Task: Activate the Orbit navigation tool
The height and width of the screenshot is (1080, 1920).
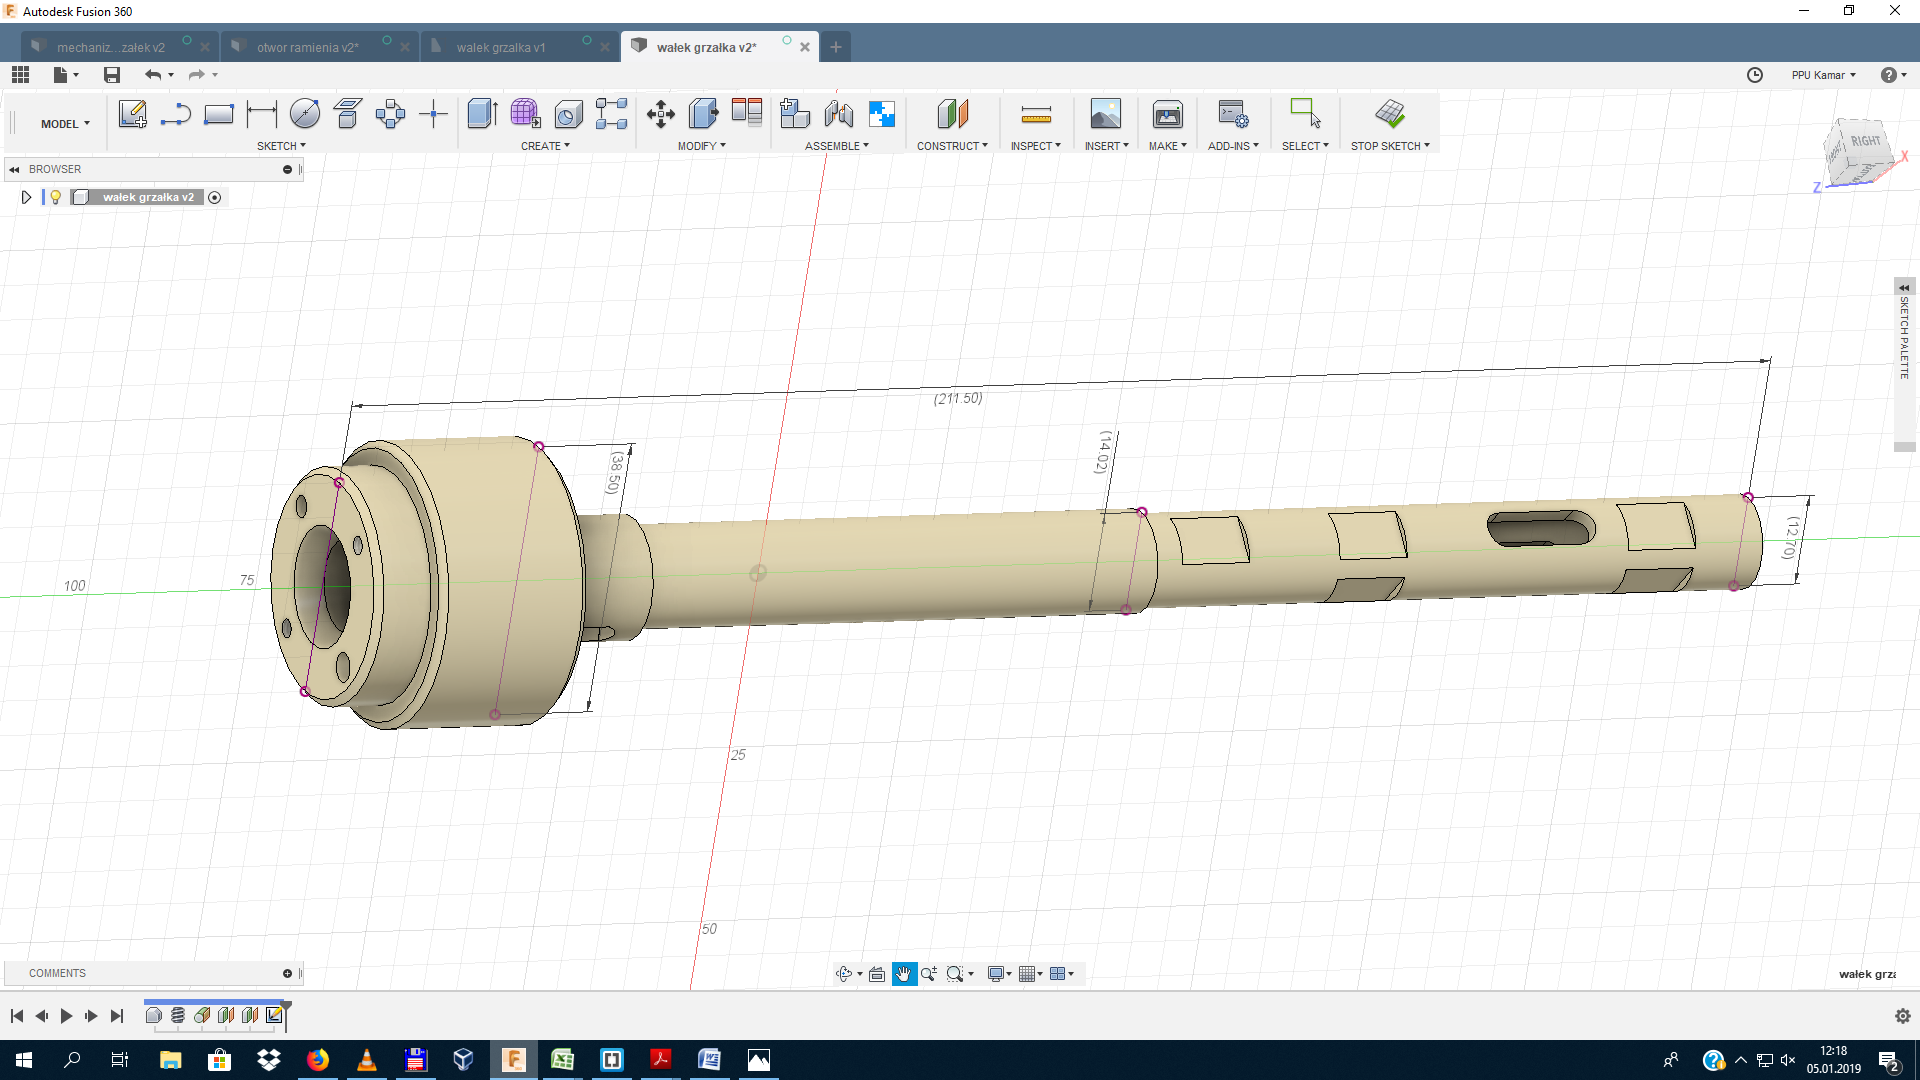Action: click(844, 974)
